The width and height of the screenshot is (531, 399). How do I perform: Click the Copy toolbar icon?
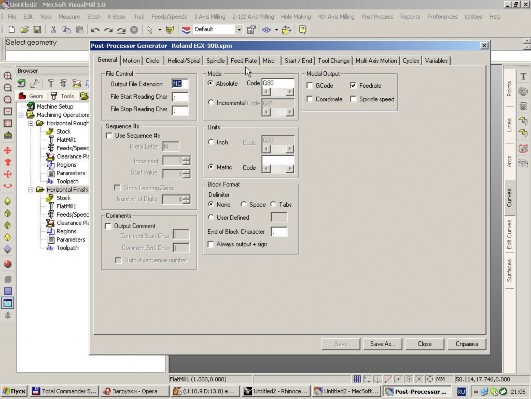(x=66, y=30)
